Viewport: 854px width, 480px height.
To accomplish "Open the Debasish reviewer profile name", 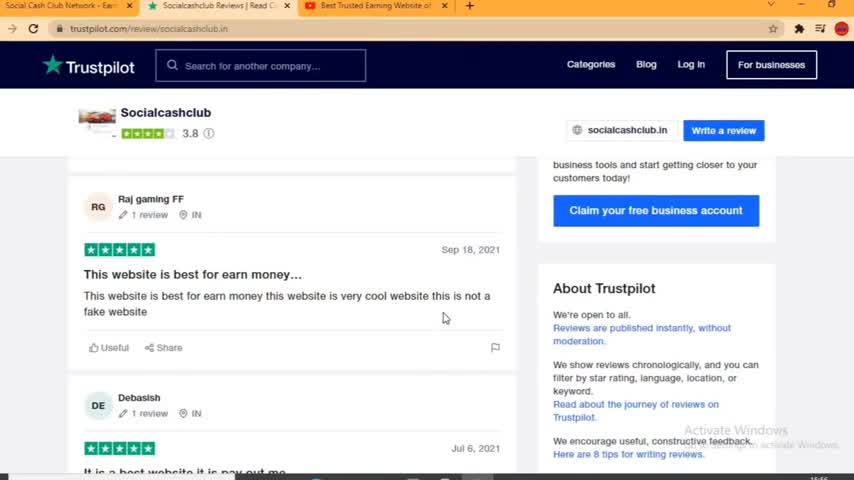I will click(139, 398).
